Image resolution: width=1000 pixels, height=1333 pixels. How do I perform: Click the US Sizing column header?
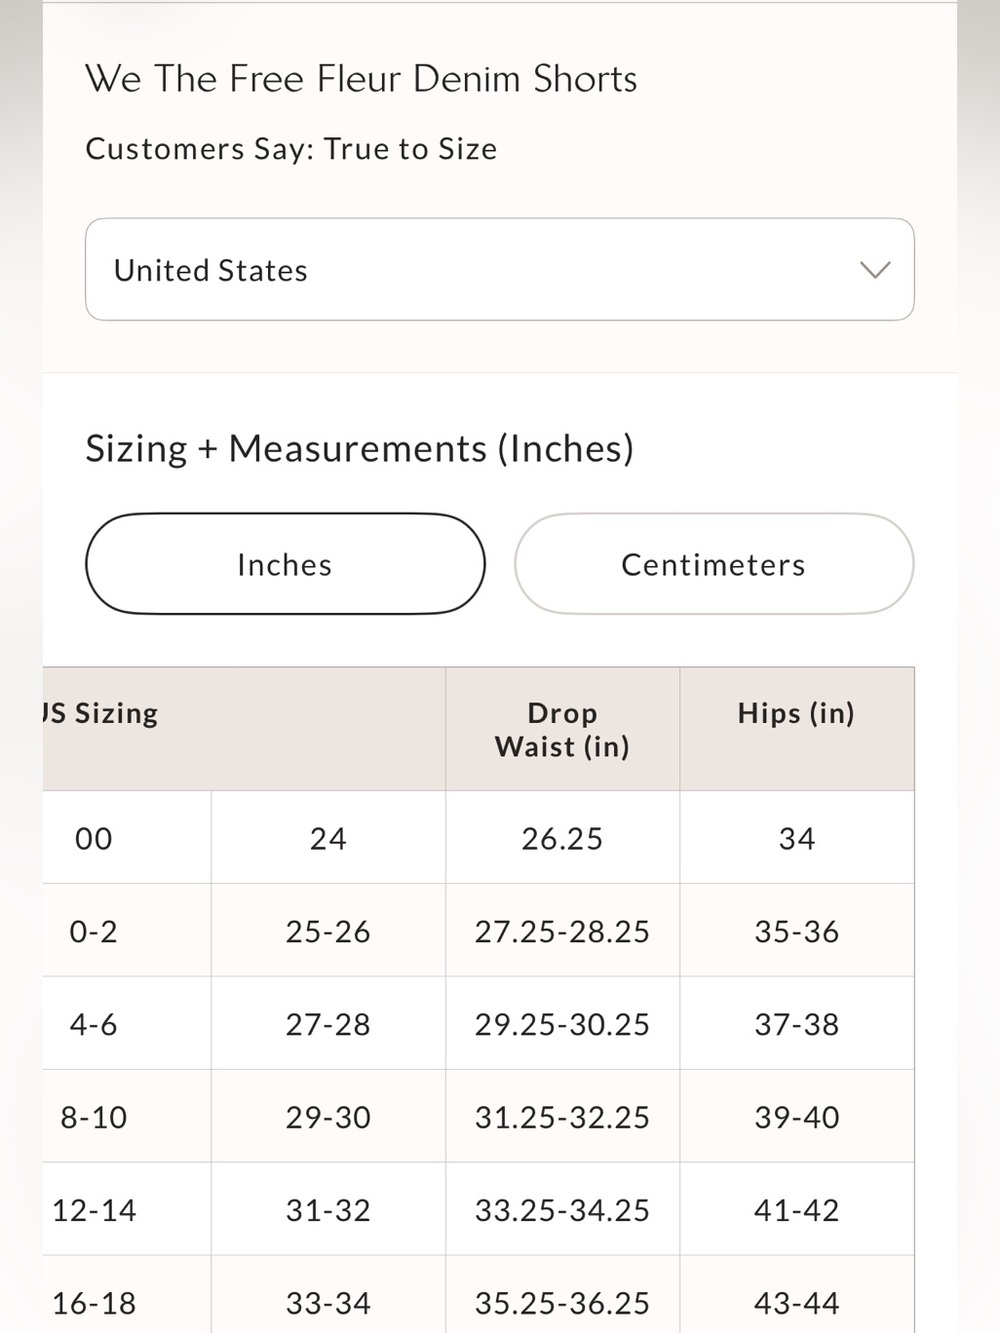(x=101, y=713)
